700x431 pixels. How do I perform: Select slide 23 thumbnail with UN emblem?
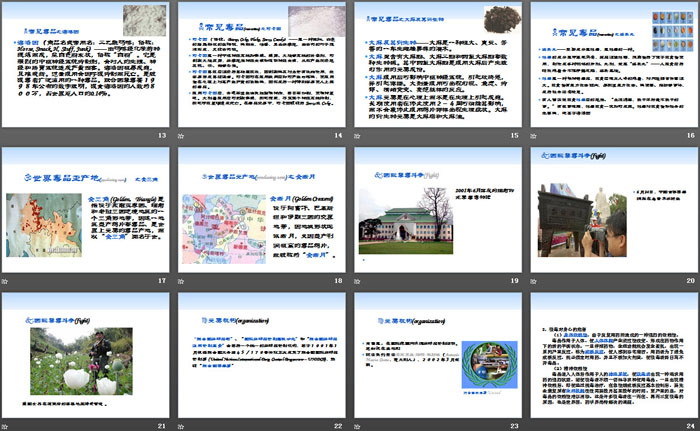click(438, 355)
